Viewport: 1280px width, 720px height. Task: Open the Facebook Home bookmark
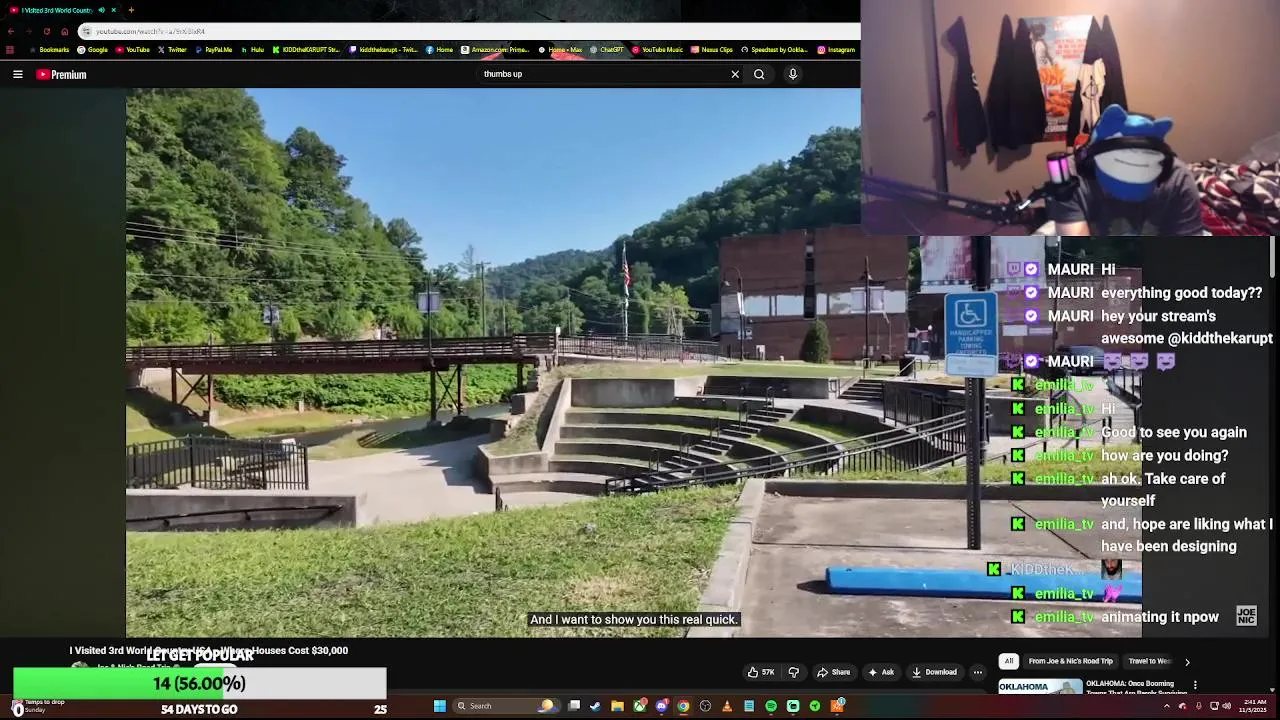click(x=439, y=49)
